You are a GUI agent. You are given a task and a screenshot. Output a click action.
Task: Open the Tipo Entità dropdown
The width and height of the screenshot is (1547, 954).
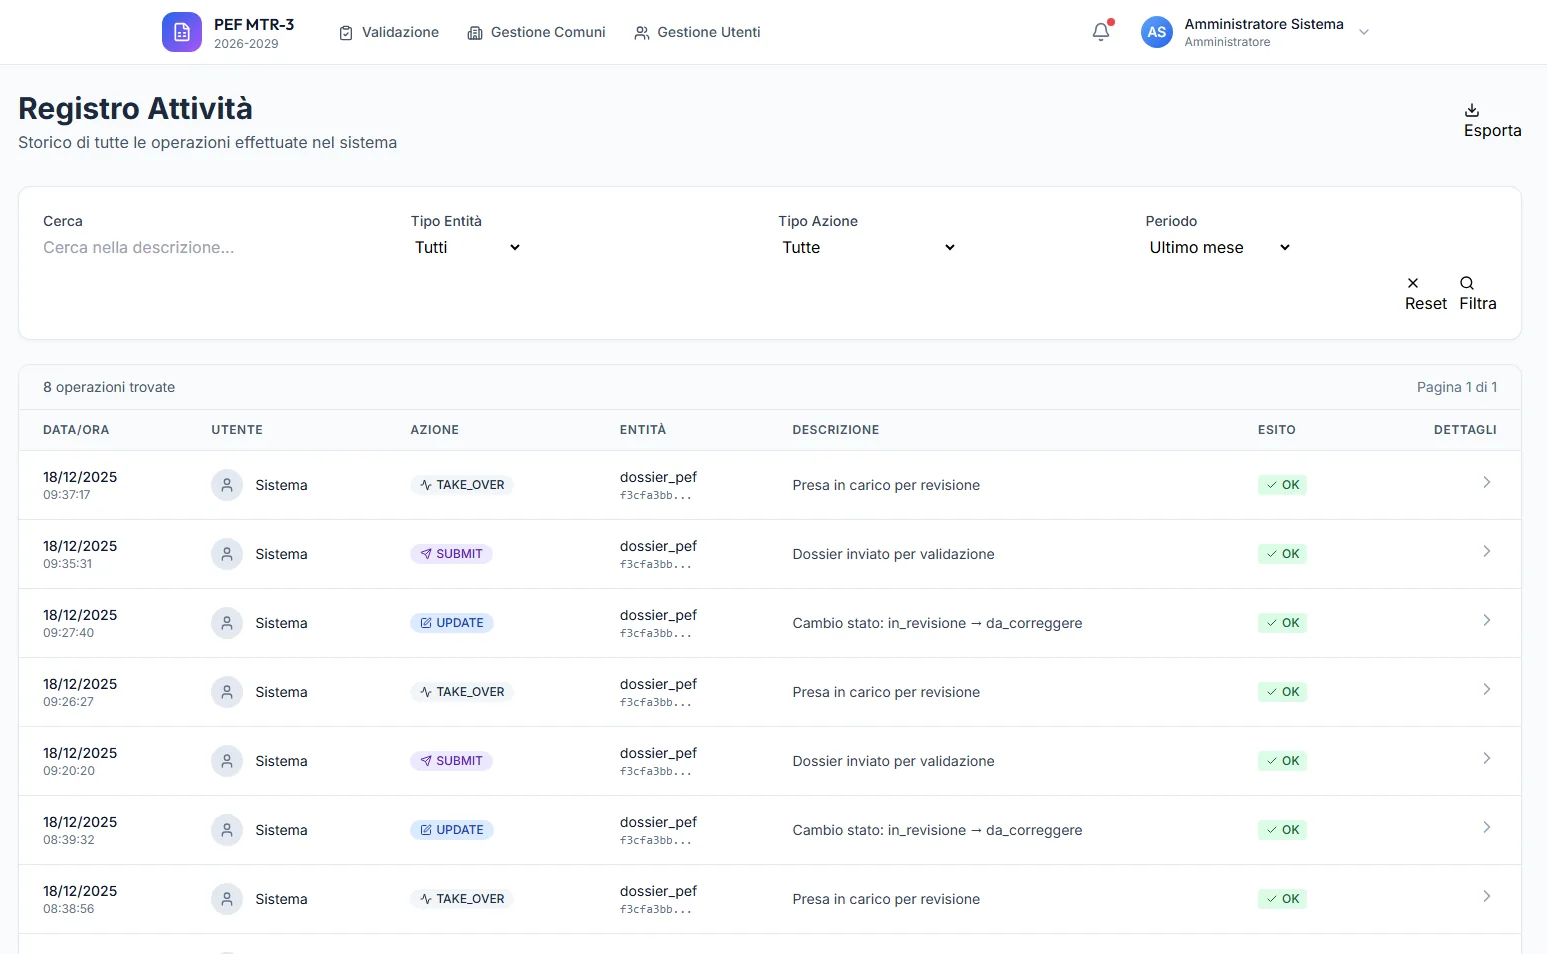point(468,247)
